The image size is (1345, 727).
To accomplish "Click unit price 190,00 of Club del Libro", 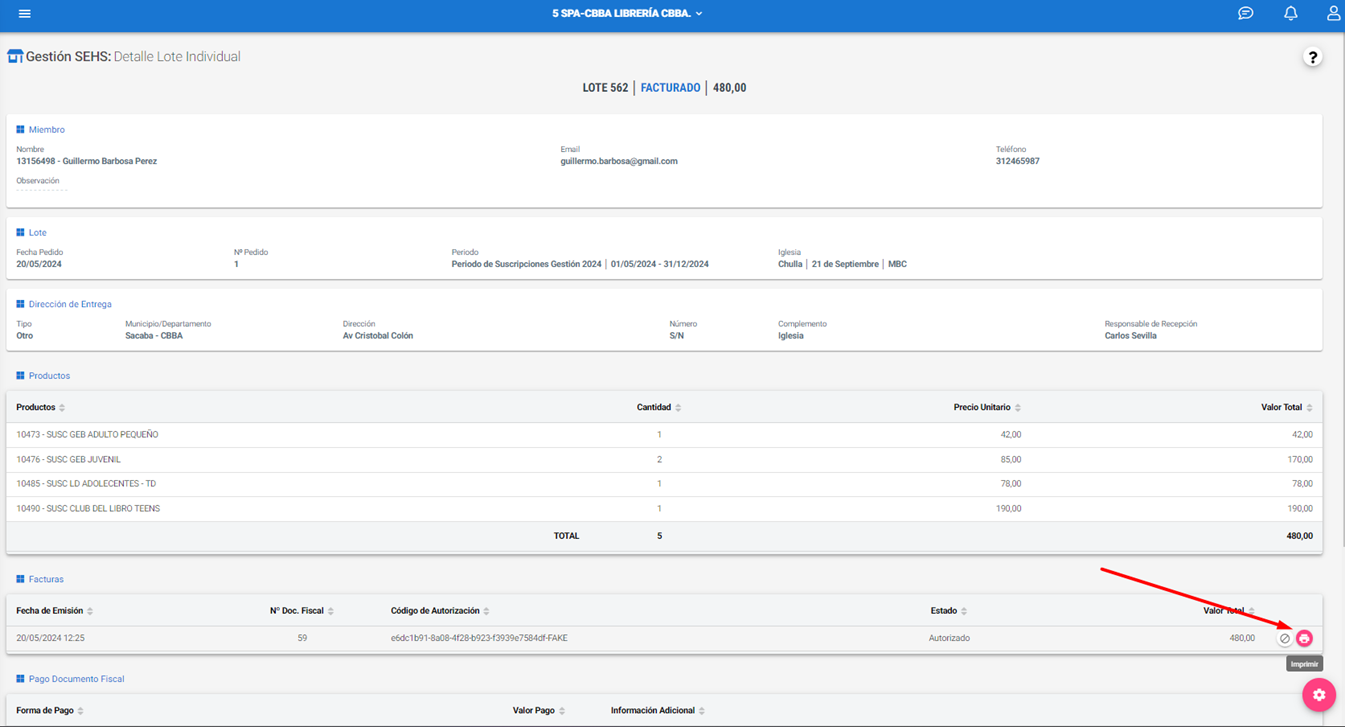I will click(1008, 509).
